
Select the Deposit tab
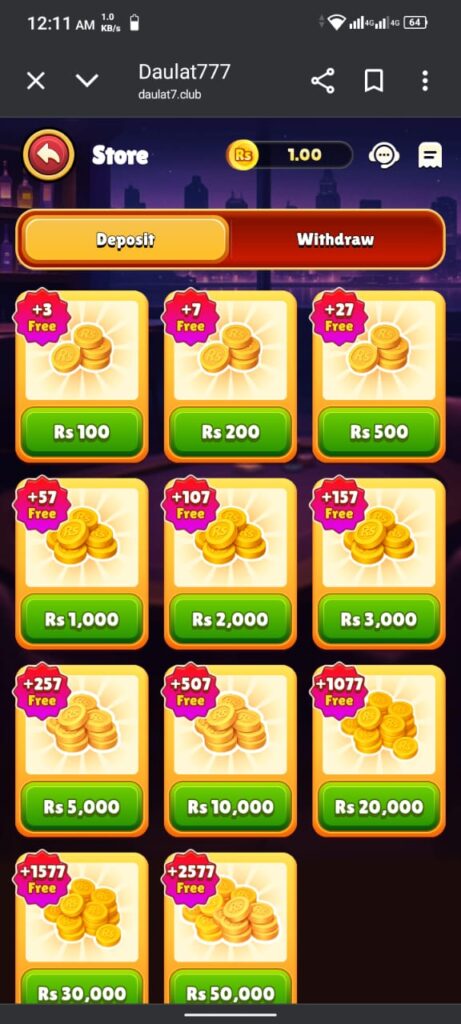click(x=125, y=240)
